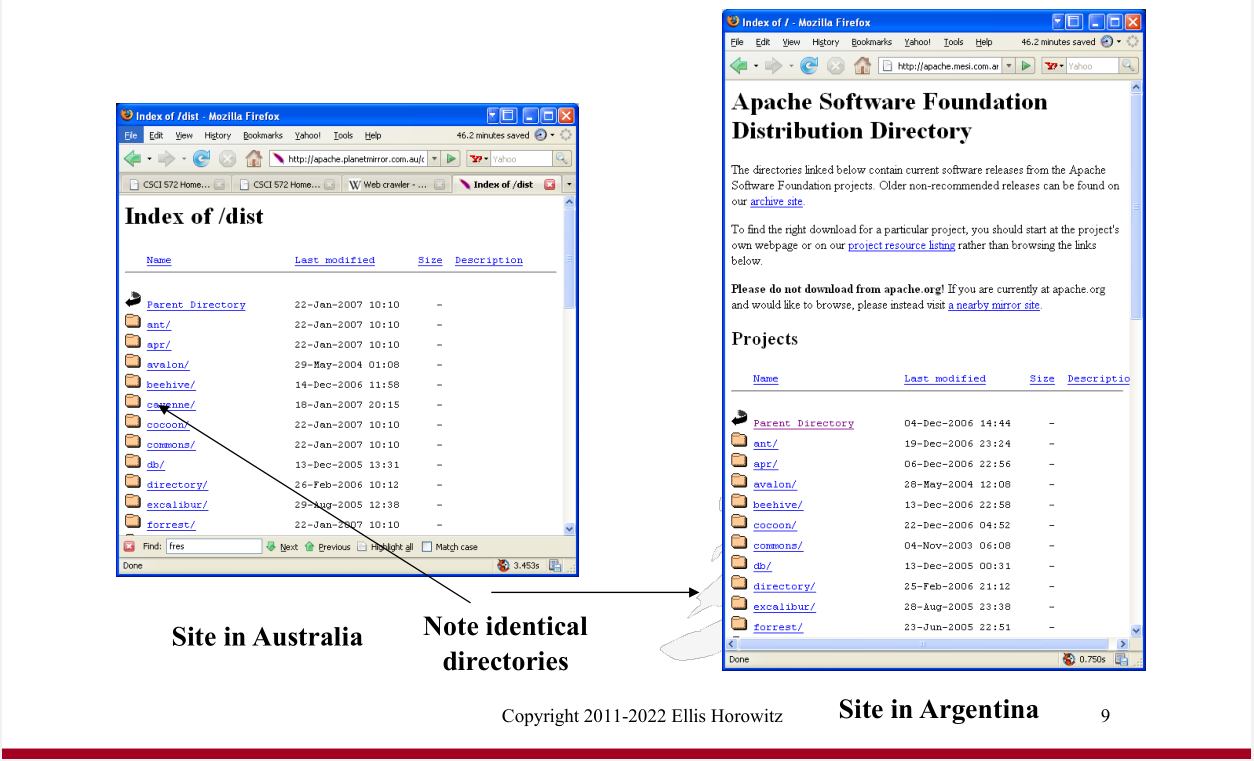Screen dimensions: 1254x761
Task: Enable the Match case checkbox
Action: (x=427, y=547)
